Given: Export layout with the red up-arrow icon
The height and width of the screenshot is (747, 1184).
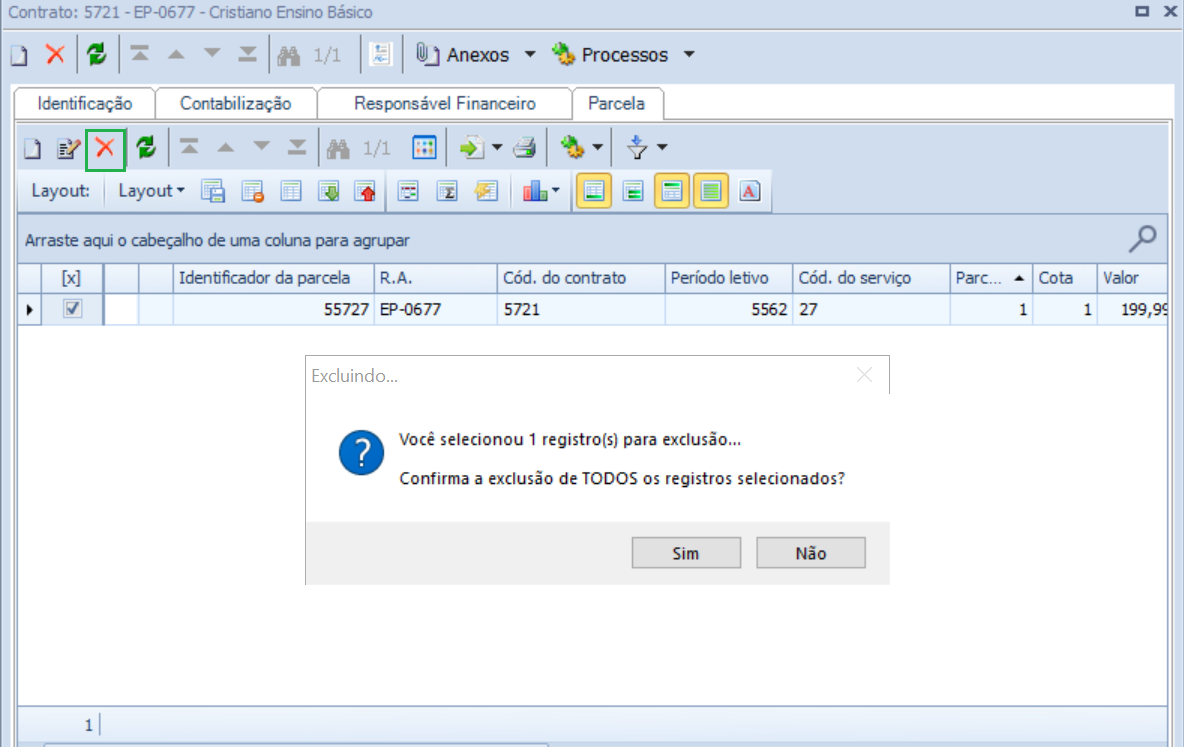Looking at the screenshot, I should pos(366,191).
